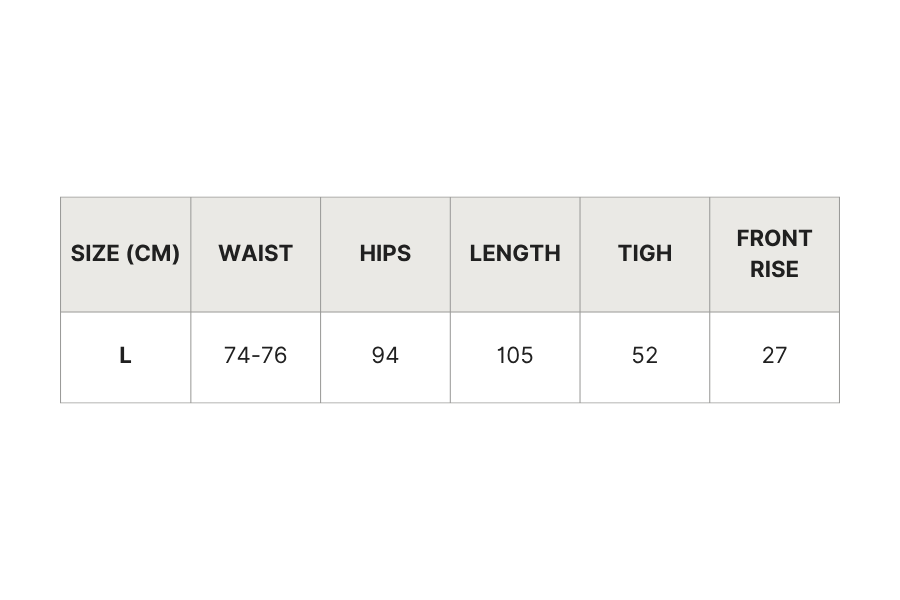Viewport: 900px width, 600px height.
Task: Click the word RISE in the header
Action: point(774,269)
